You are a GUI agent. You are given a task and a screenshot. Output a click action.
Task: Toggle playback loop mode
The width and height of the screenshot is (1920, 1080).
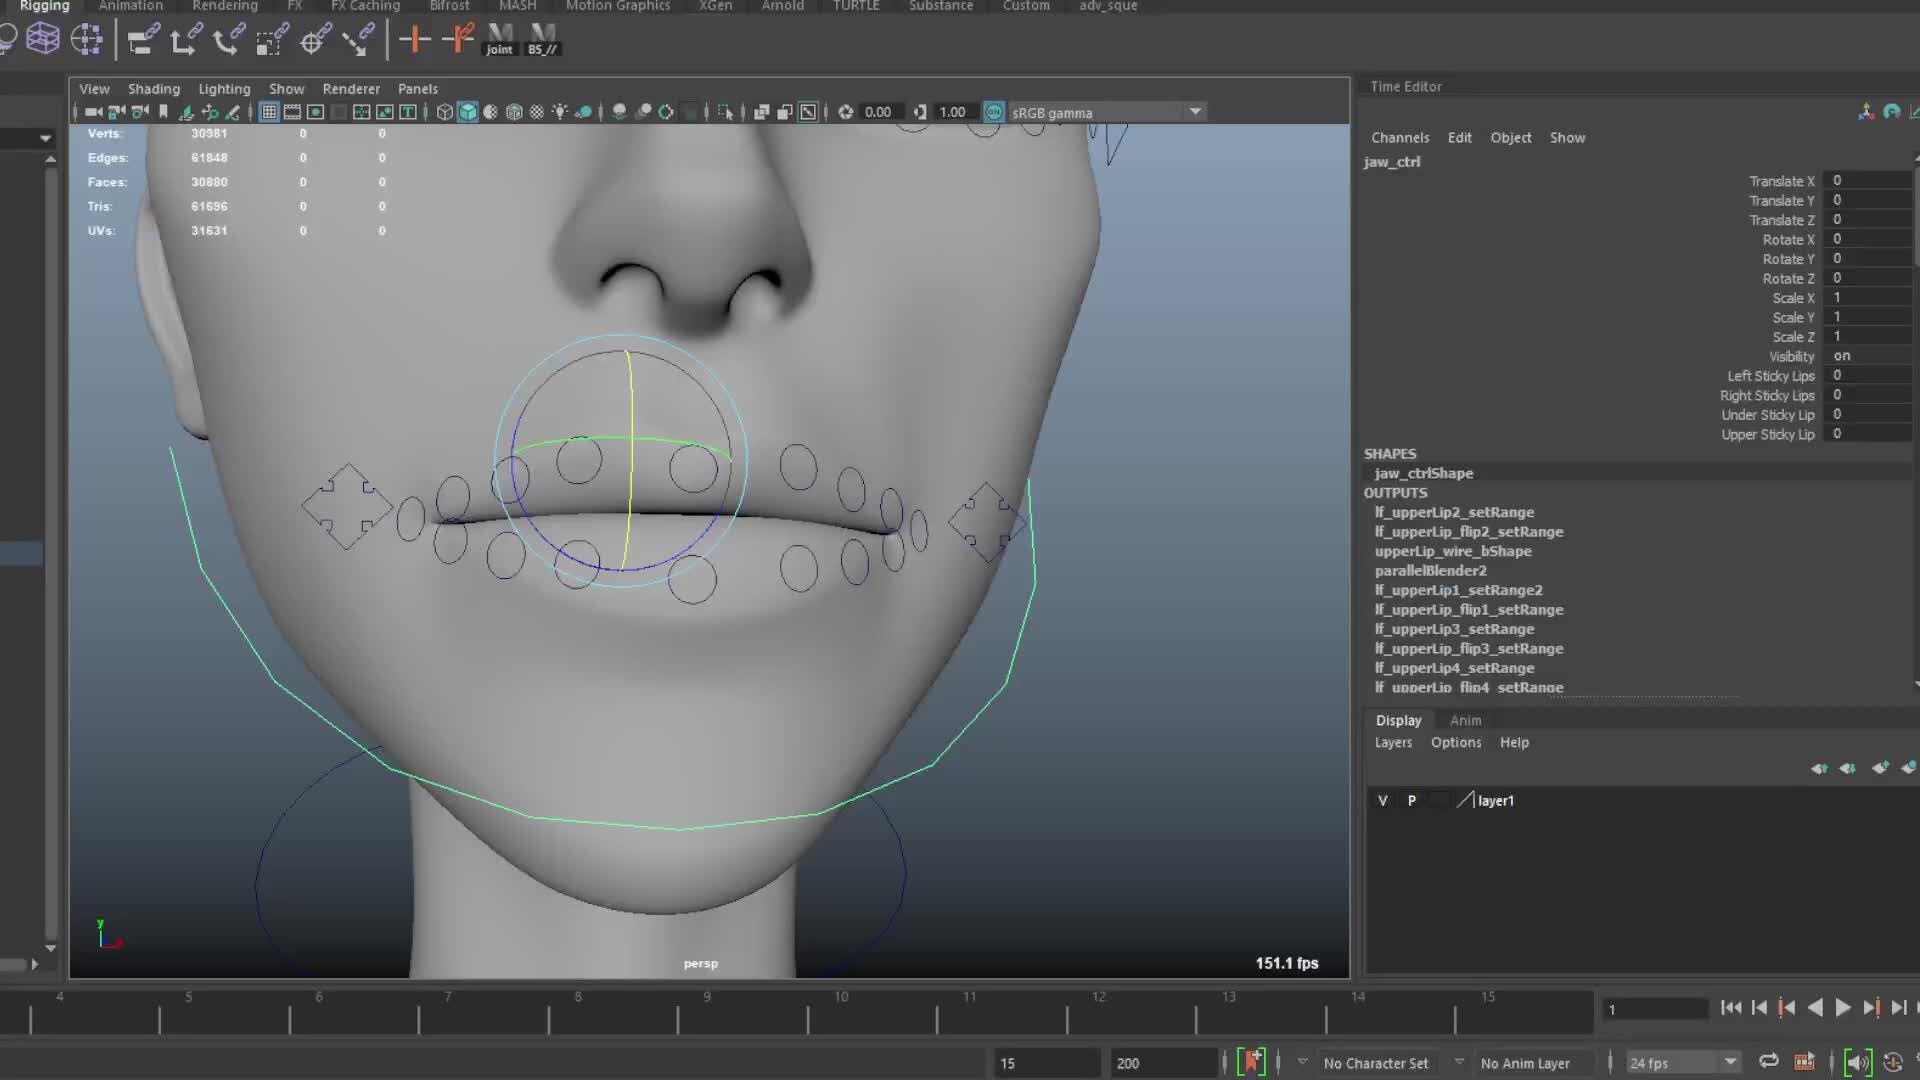tap(1769, 1061)
